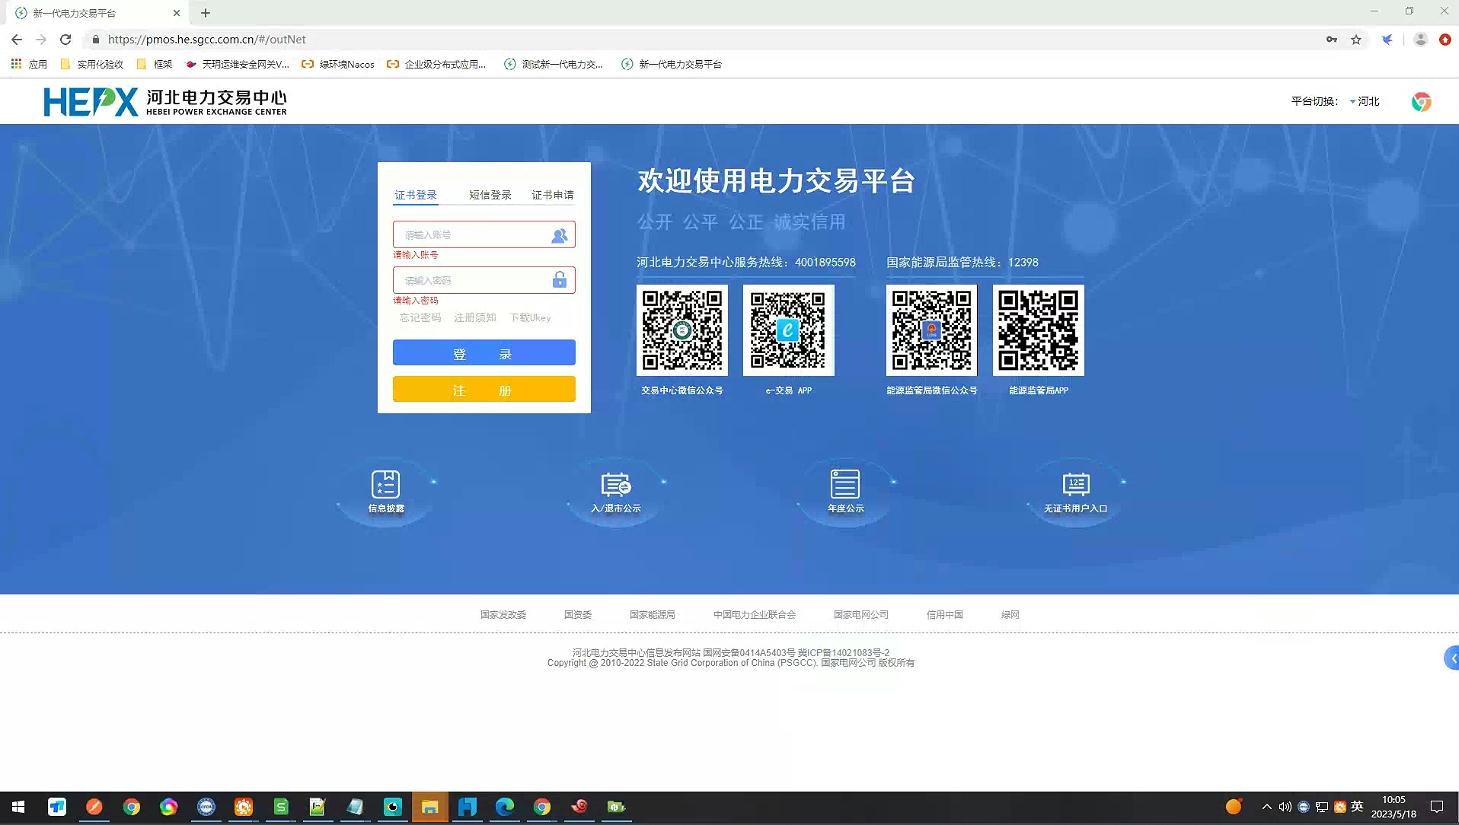Image resolution: width=1459 pixels, height=825 pixels.
Task: Open a new browser tab with plus button
Action: pos(205,13)
